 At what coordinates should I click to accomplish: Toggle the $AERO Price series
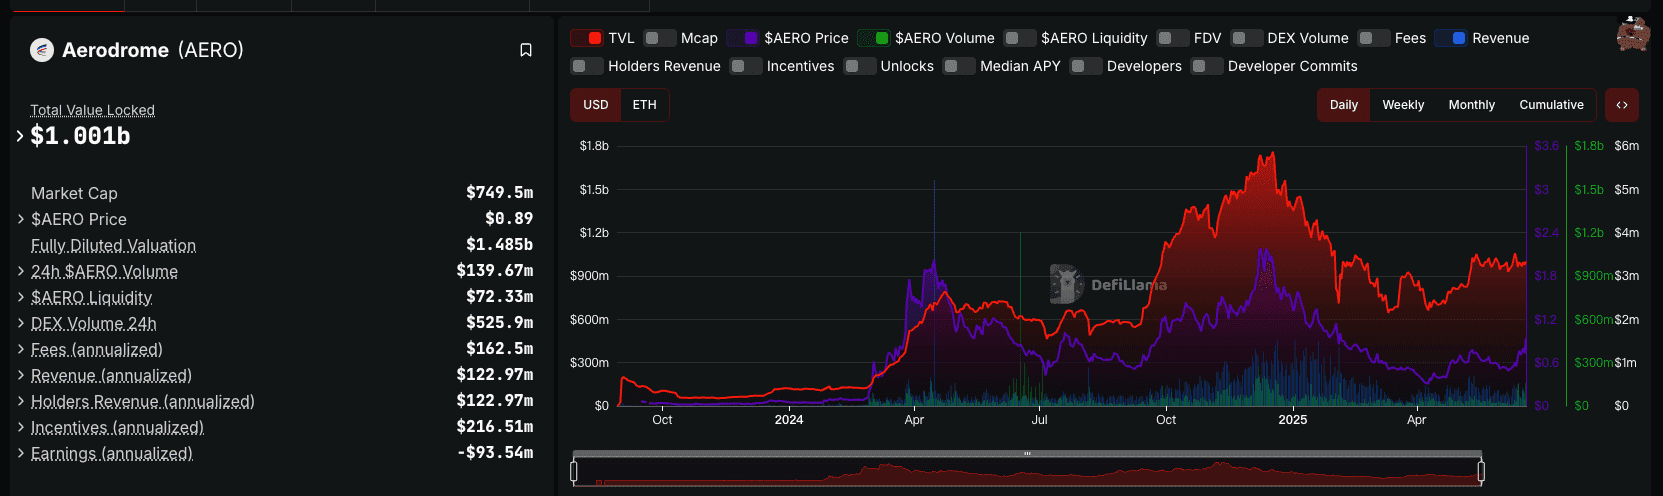[x=743, y=38]
